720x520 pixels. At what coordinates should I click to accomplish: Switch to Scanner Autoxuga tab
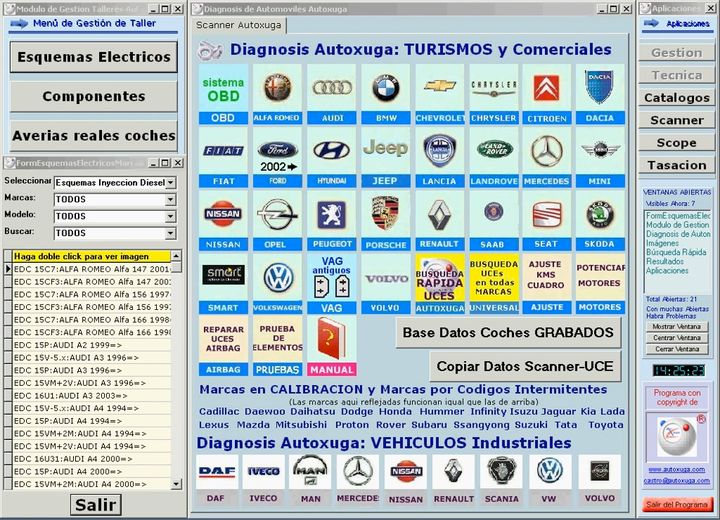pyautogui.click(x=239, y=25)
